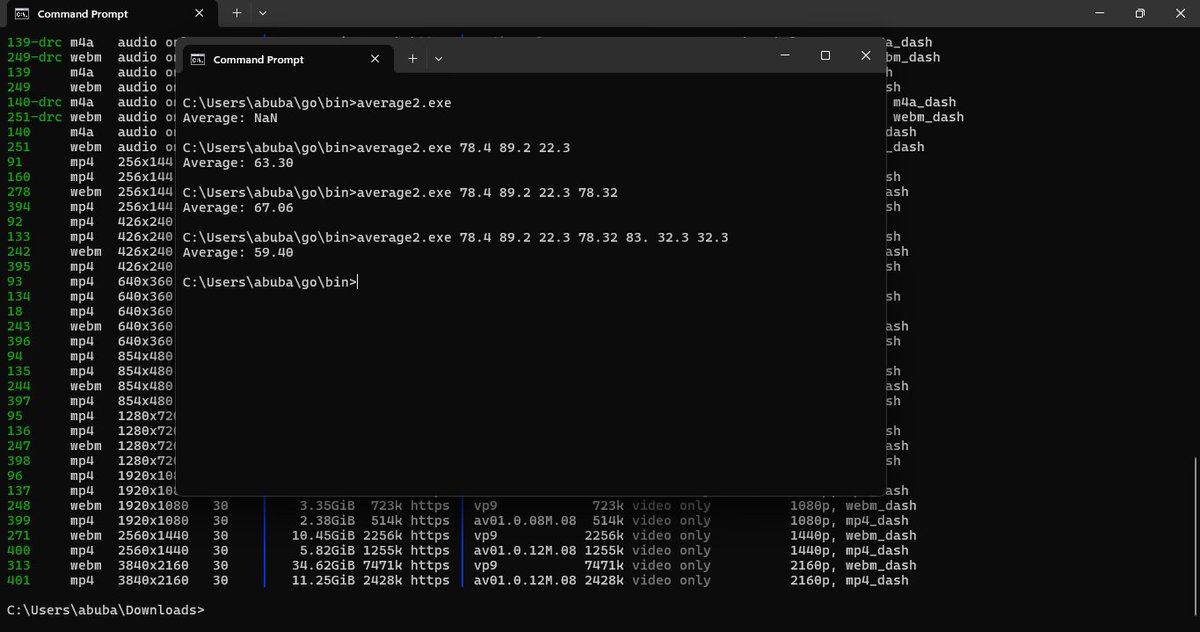Close the background terminal window

1180,14
